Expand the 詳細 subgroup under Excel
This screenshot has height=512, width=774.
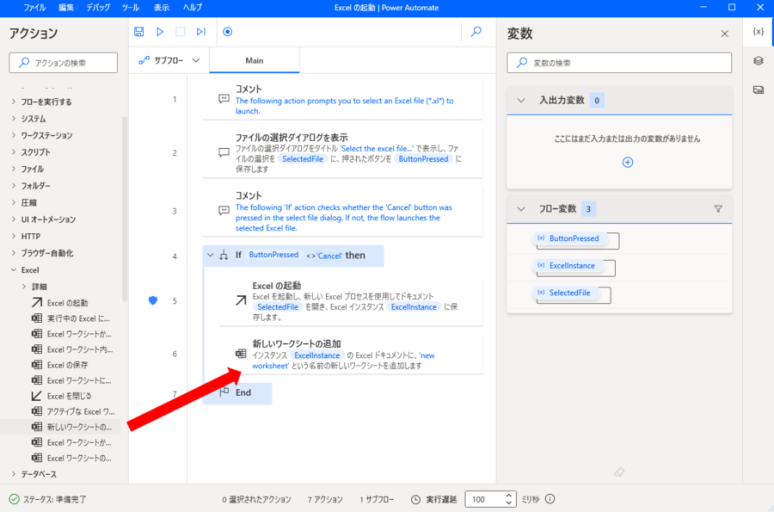pyautogui.click(x=24, y=286)
